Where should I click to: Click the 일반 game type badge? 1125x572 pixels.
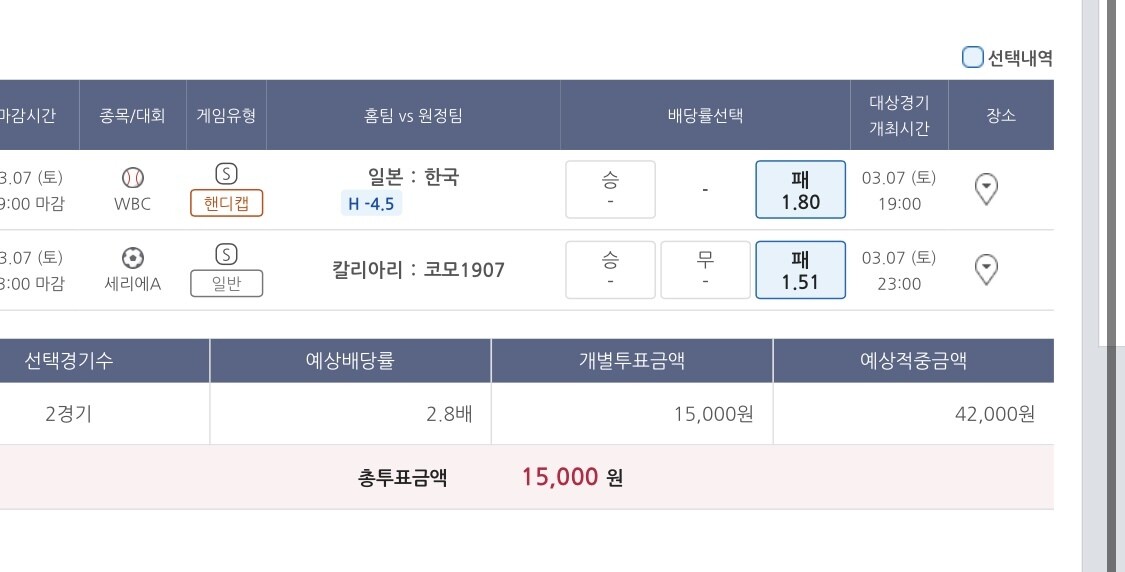[227, 284]
